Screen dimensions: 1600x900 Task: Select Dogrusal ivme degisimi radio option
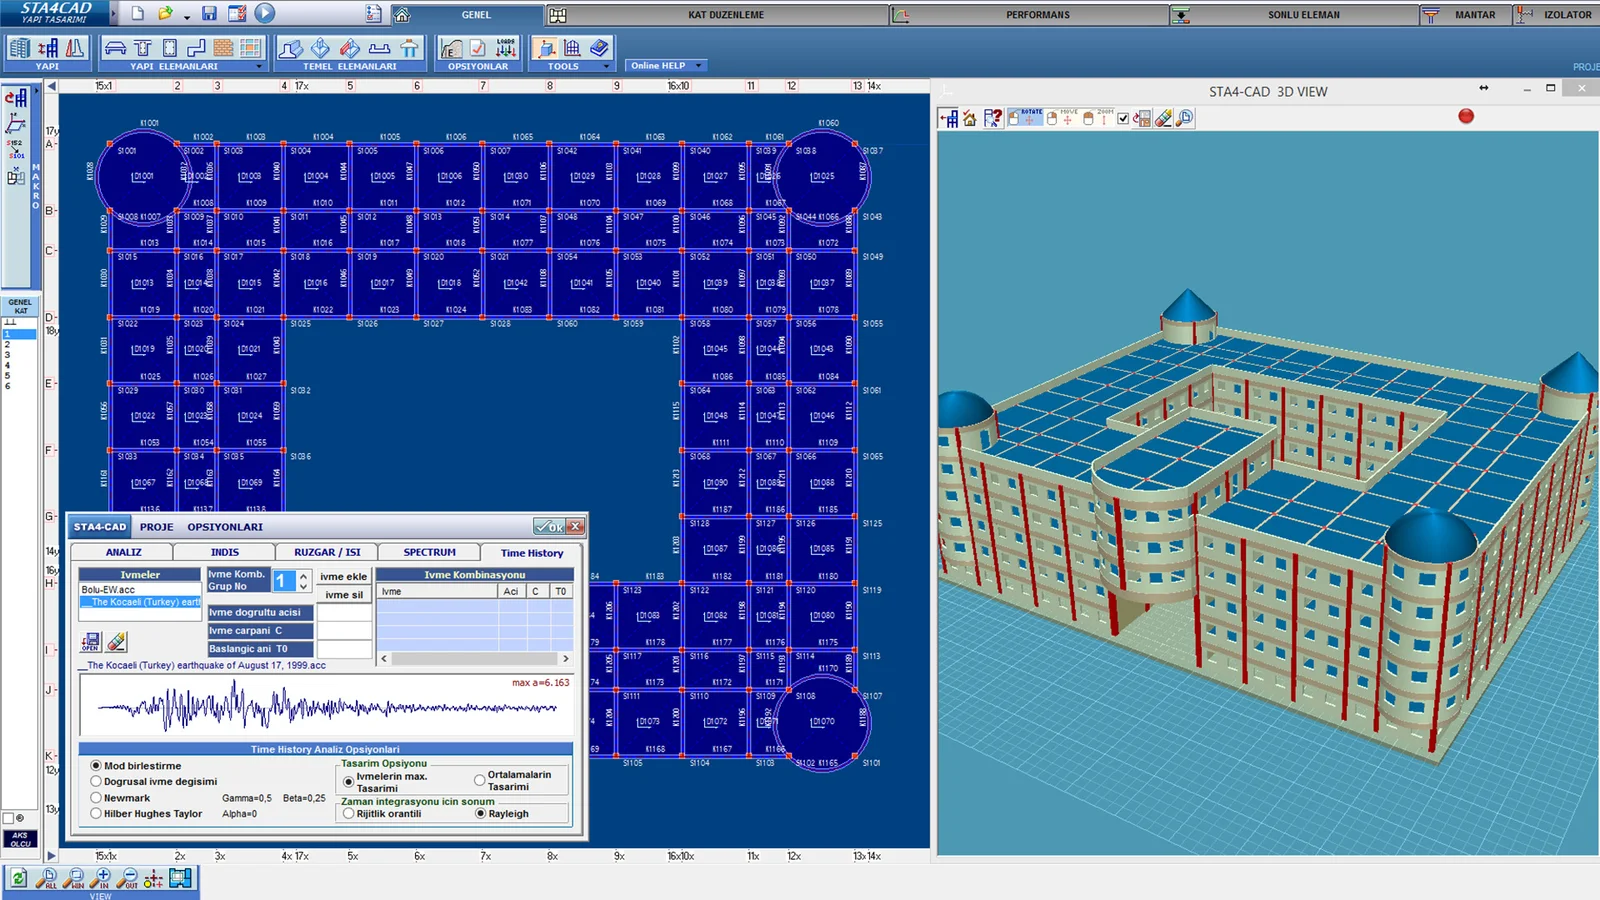pyautogui.click(x=96, y=782)
